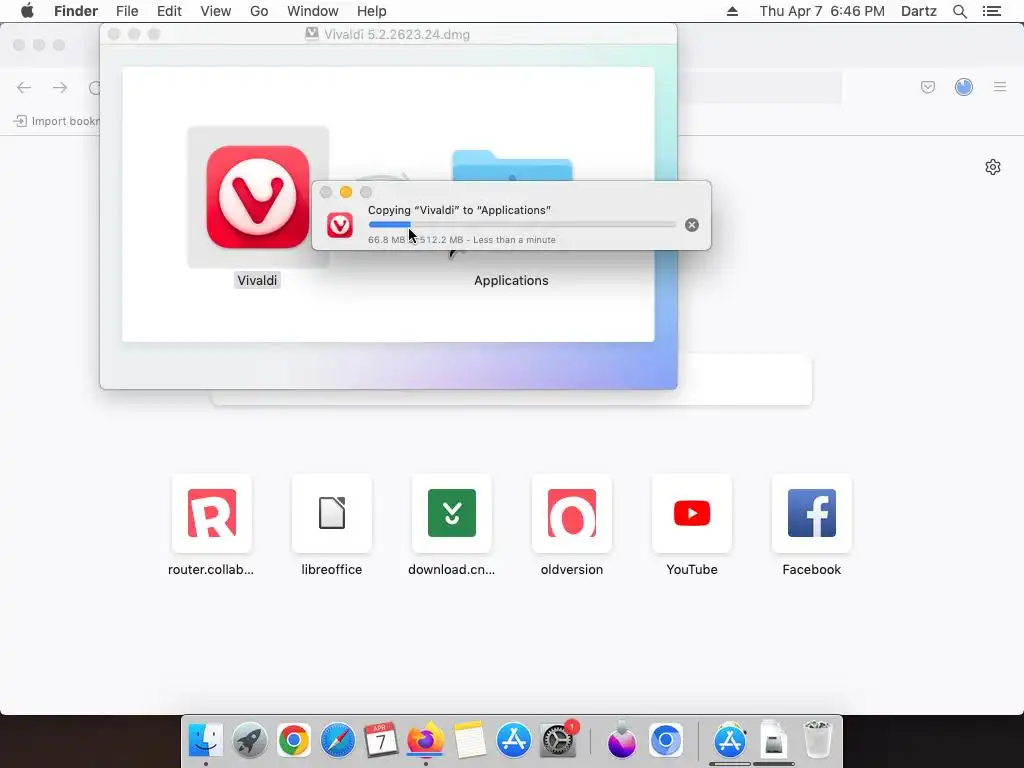Open the purple ball app in the Dock
Image resolution: width=1024 pixels, height=768 pixels.
point(622,741)
